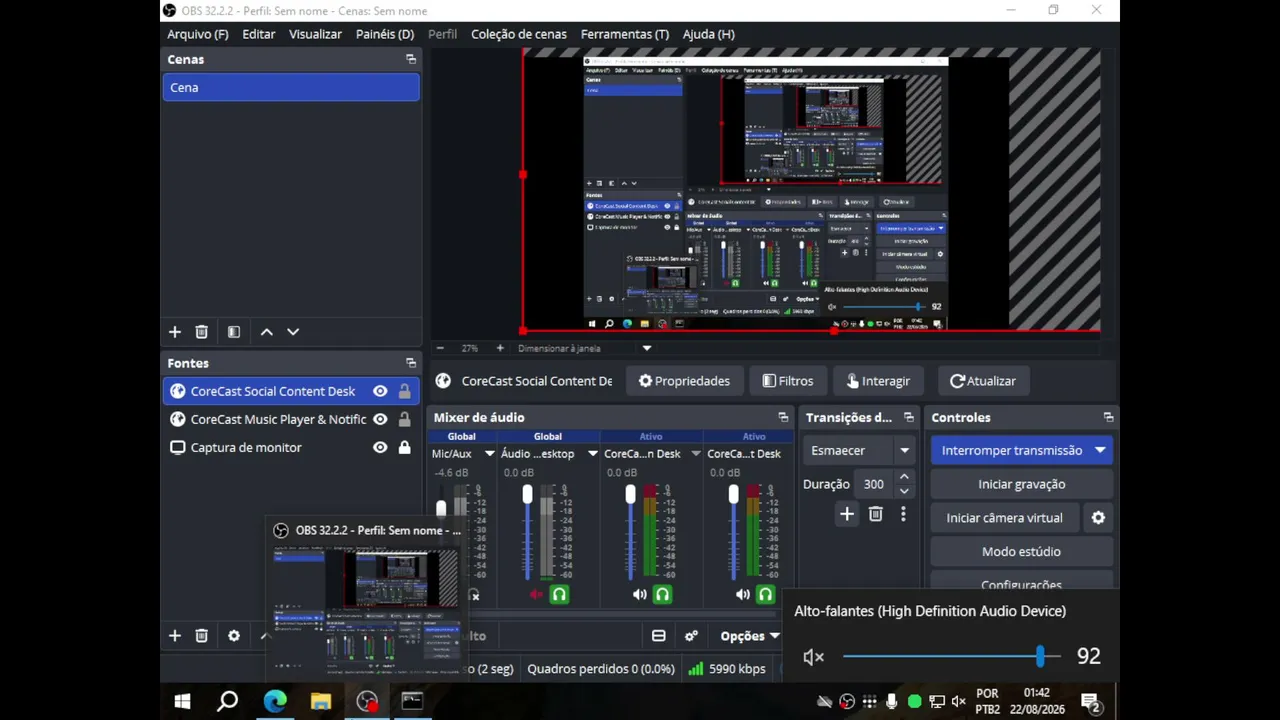Open Microsoft Edge from the taskbar
1280x720 pixels.
[x=275, y=702]
